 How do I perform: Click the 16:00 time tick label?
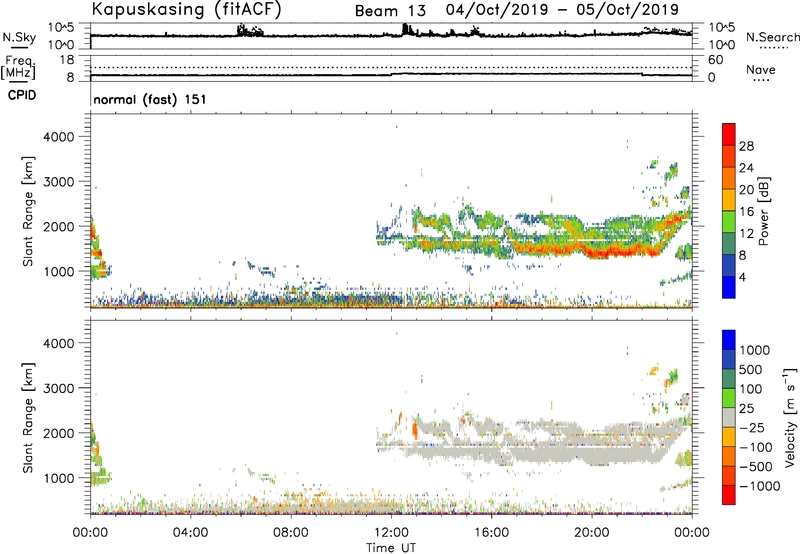(x=491, y=533)
